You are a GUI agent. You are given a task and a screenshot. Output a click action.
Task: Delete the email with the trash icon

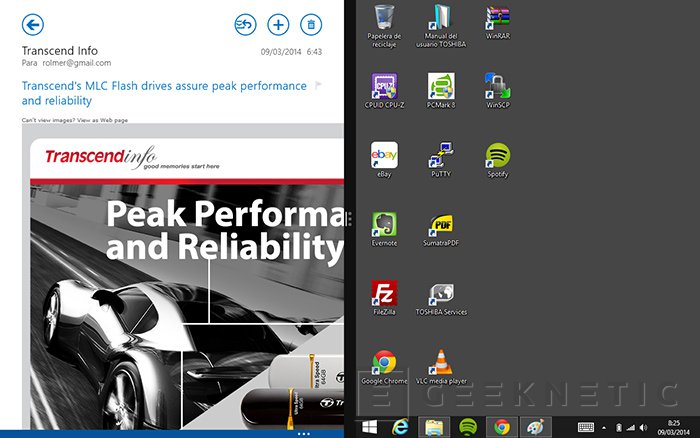[x=311, y=25]
